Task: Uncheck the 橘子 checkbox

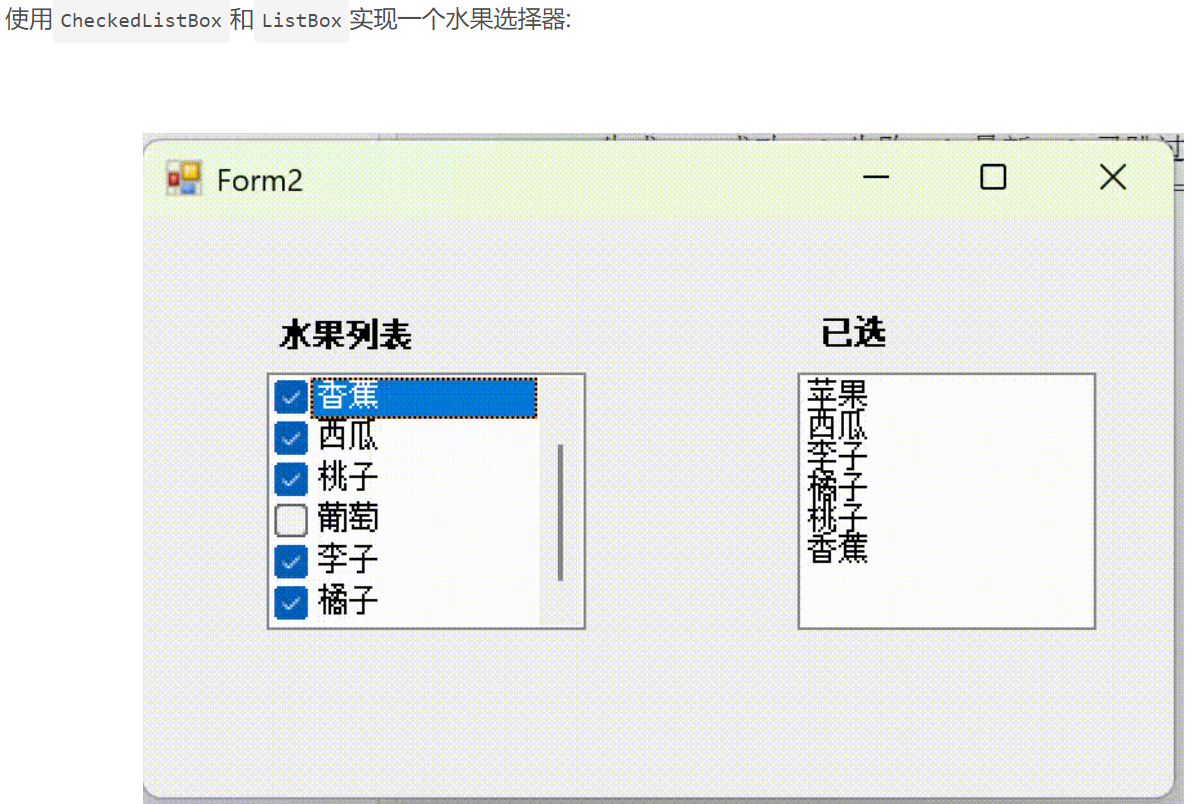Action: (290, 603)
